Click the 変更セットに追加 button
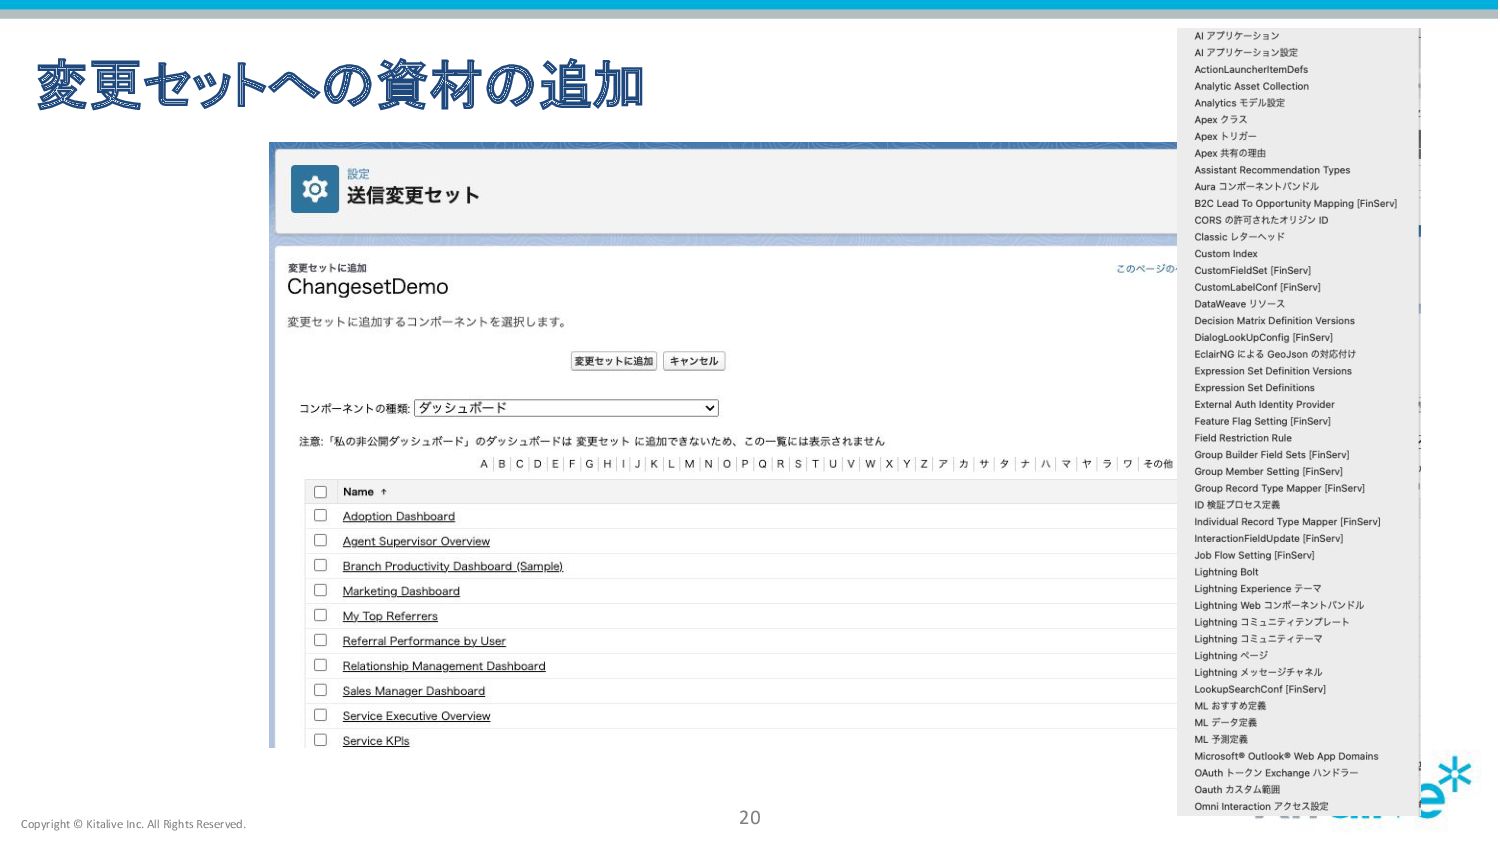Viewport: 1500px width, 844px height. point(614,361)
